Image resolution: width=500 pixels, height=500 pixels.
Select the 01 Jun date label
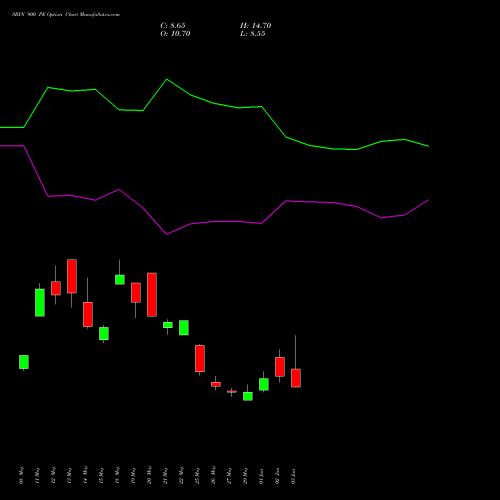pos(261,475)
